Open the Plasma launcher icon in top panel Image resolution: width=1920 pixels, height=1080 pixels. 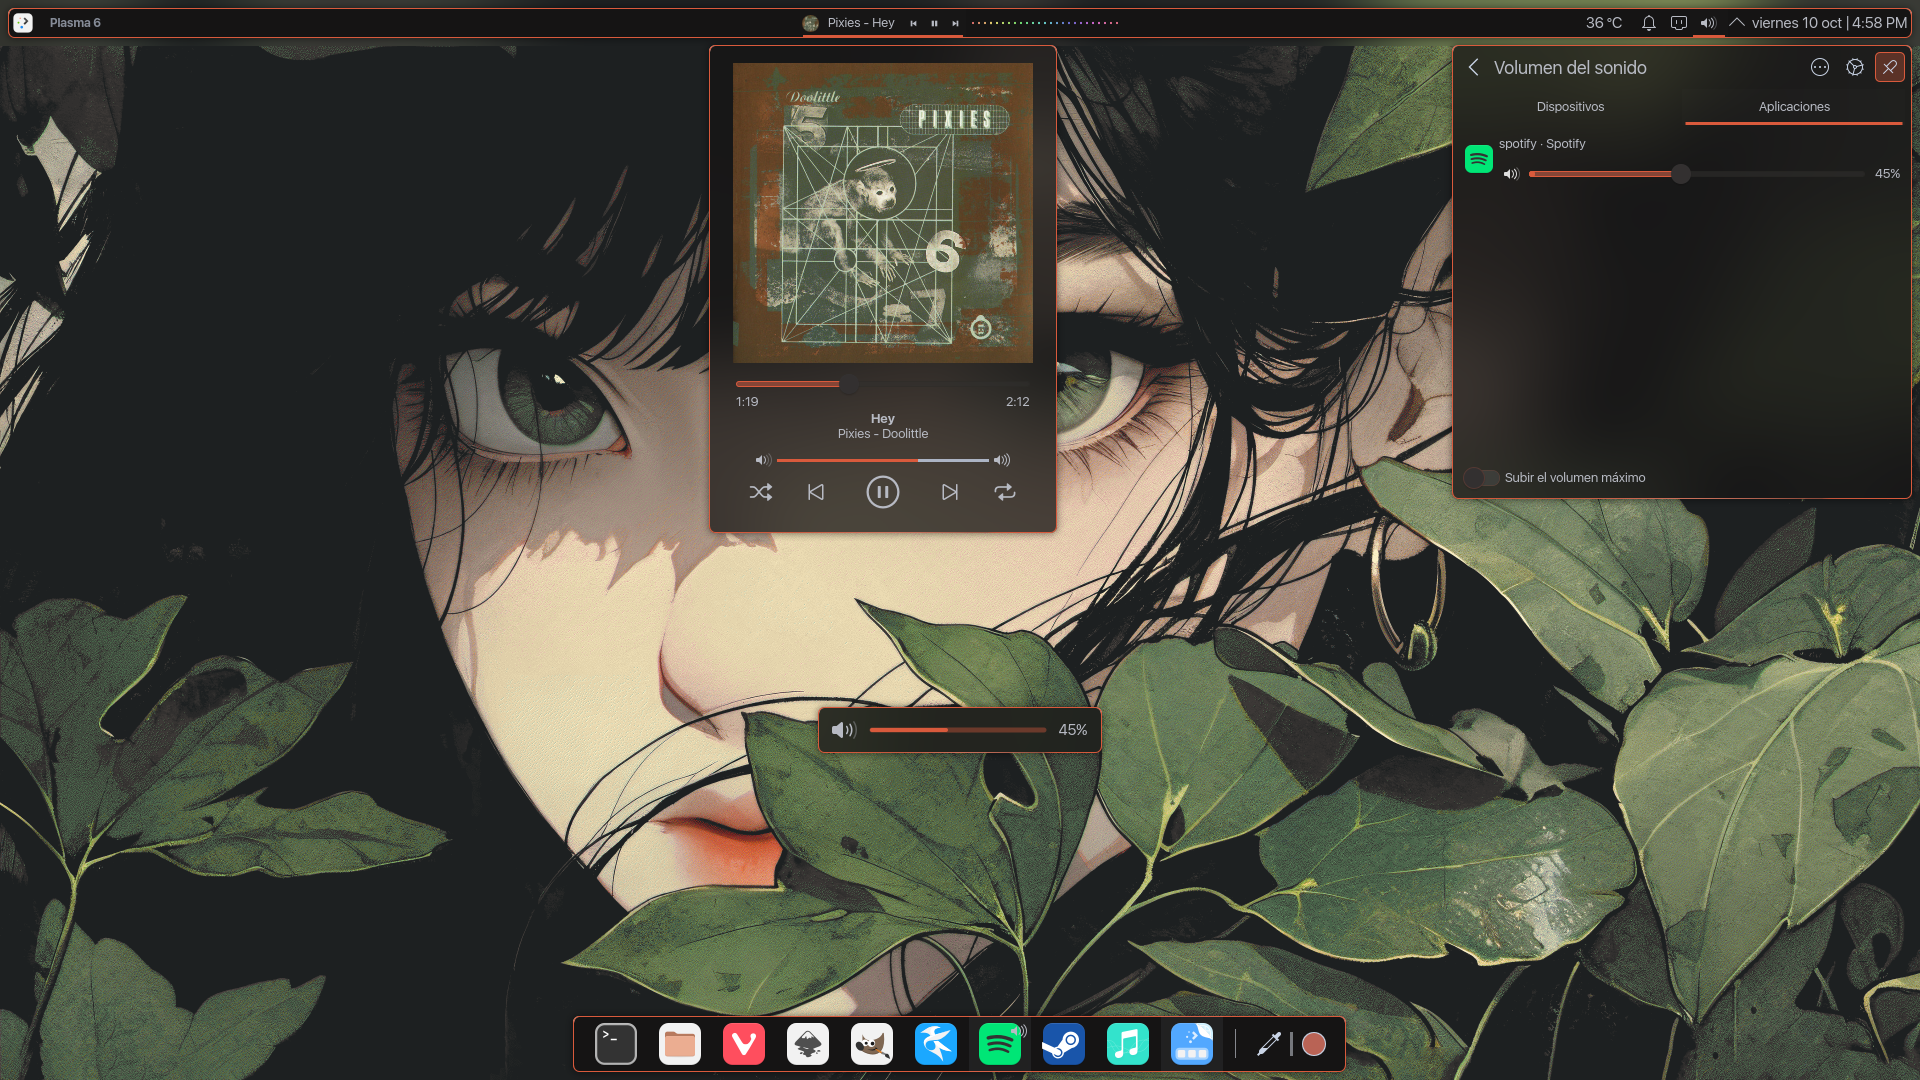tap(23, 22)
